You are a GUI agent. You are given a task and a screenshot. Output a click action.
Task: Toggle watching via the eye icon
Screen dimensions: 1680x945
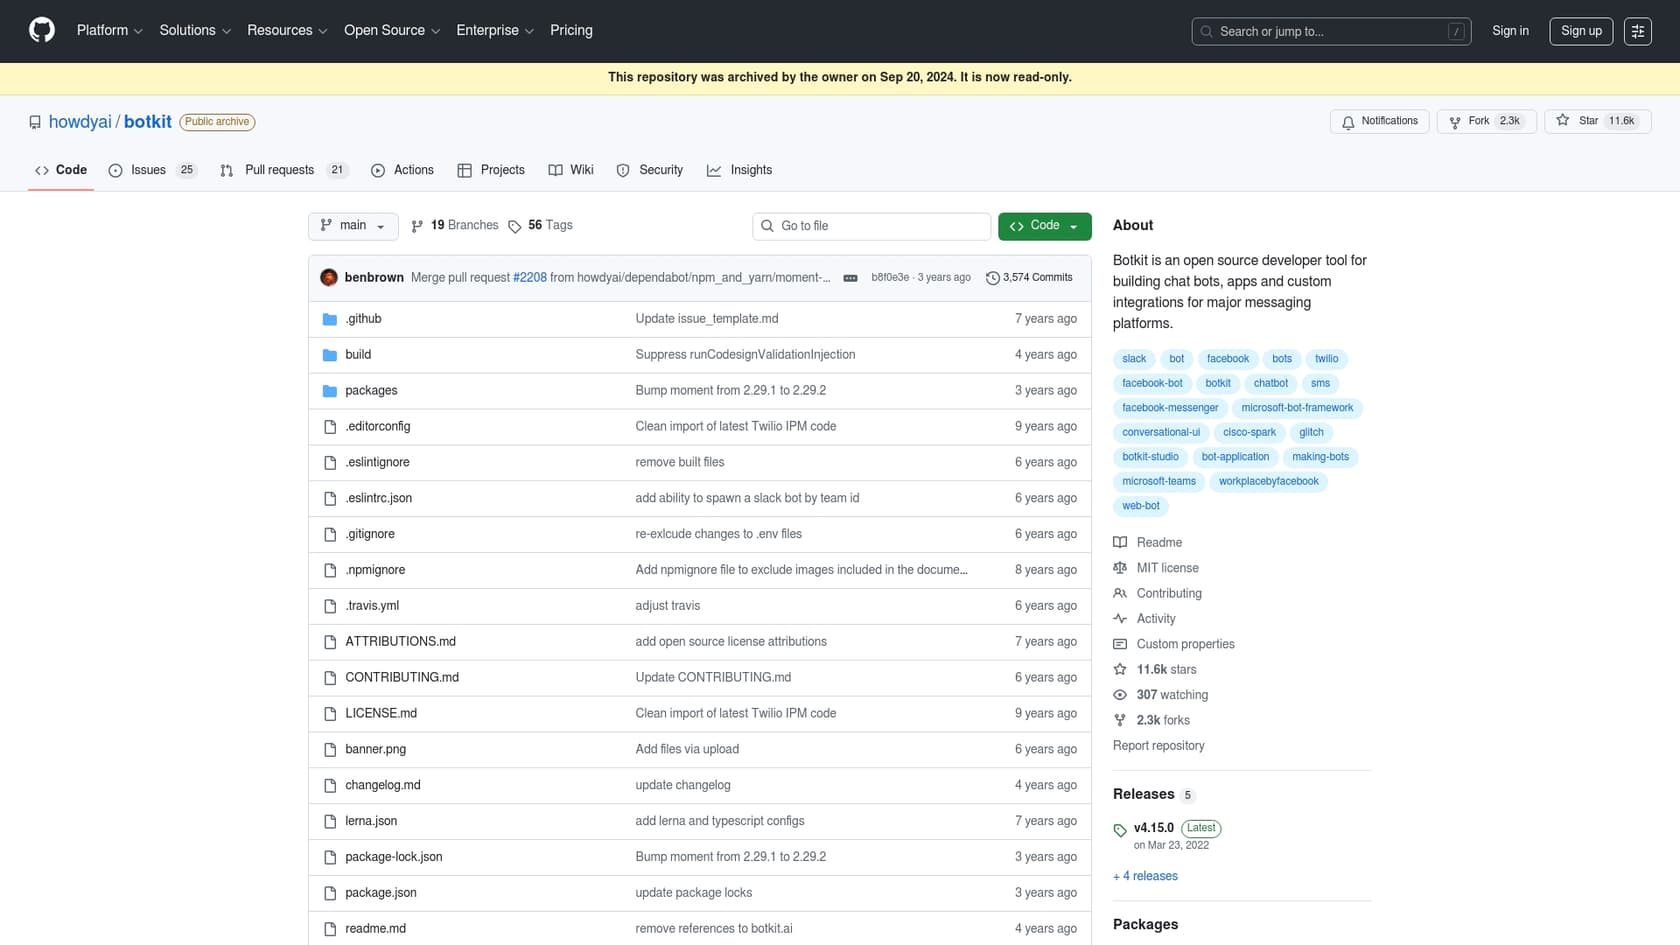click(x=1120, y=694)
